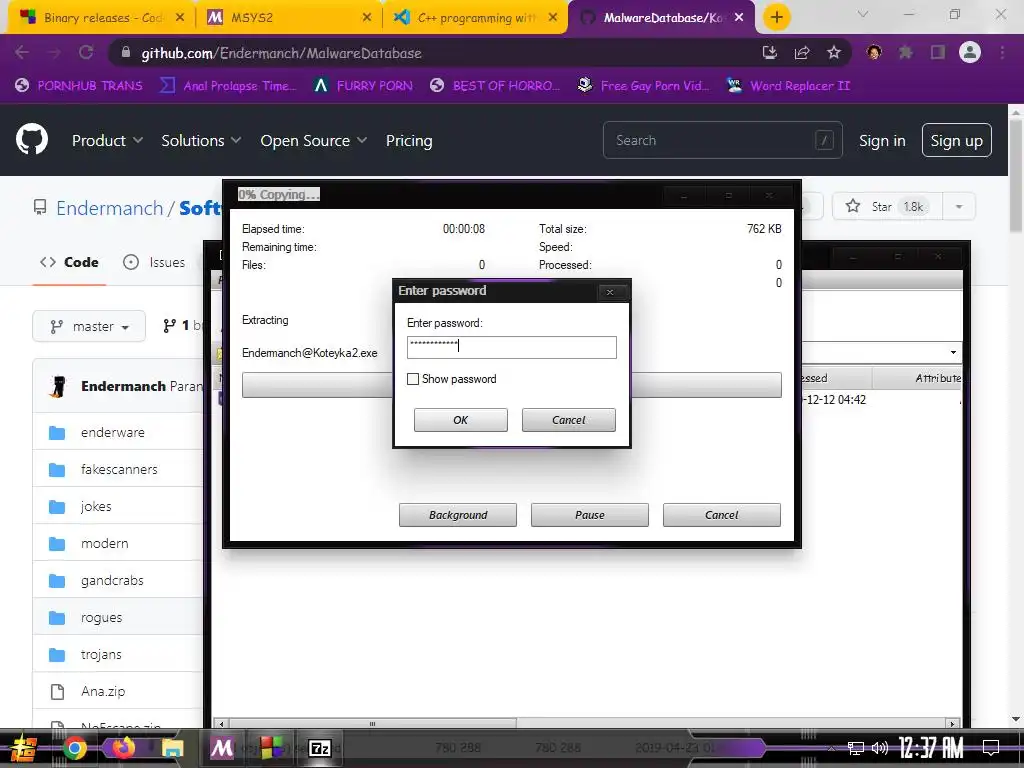Expand the Solutions menu on GitHub
1024x768 pixels.
201,140
